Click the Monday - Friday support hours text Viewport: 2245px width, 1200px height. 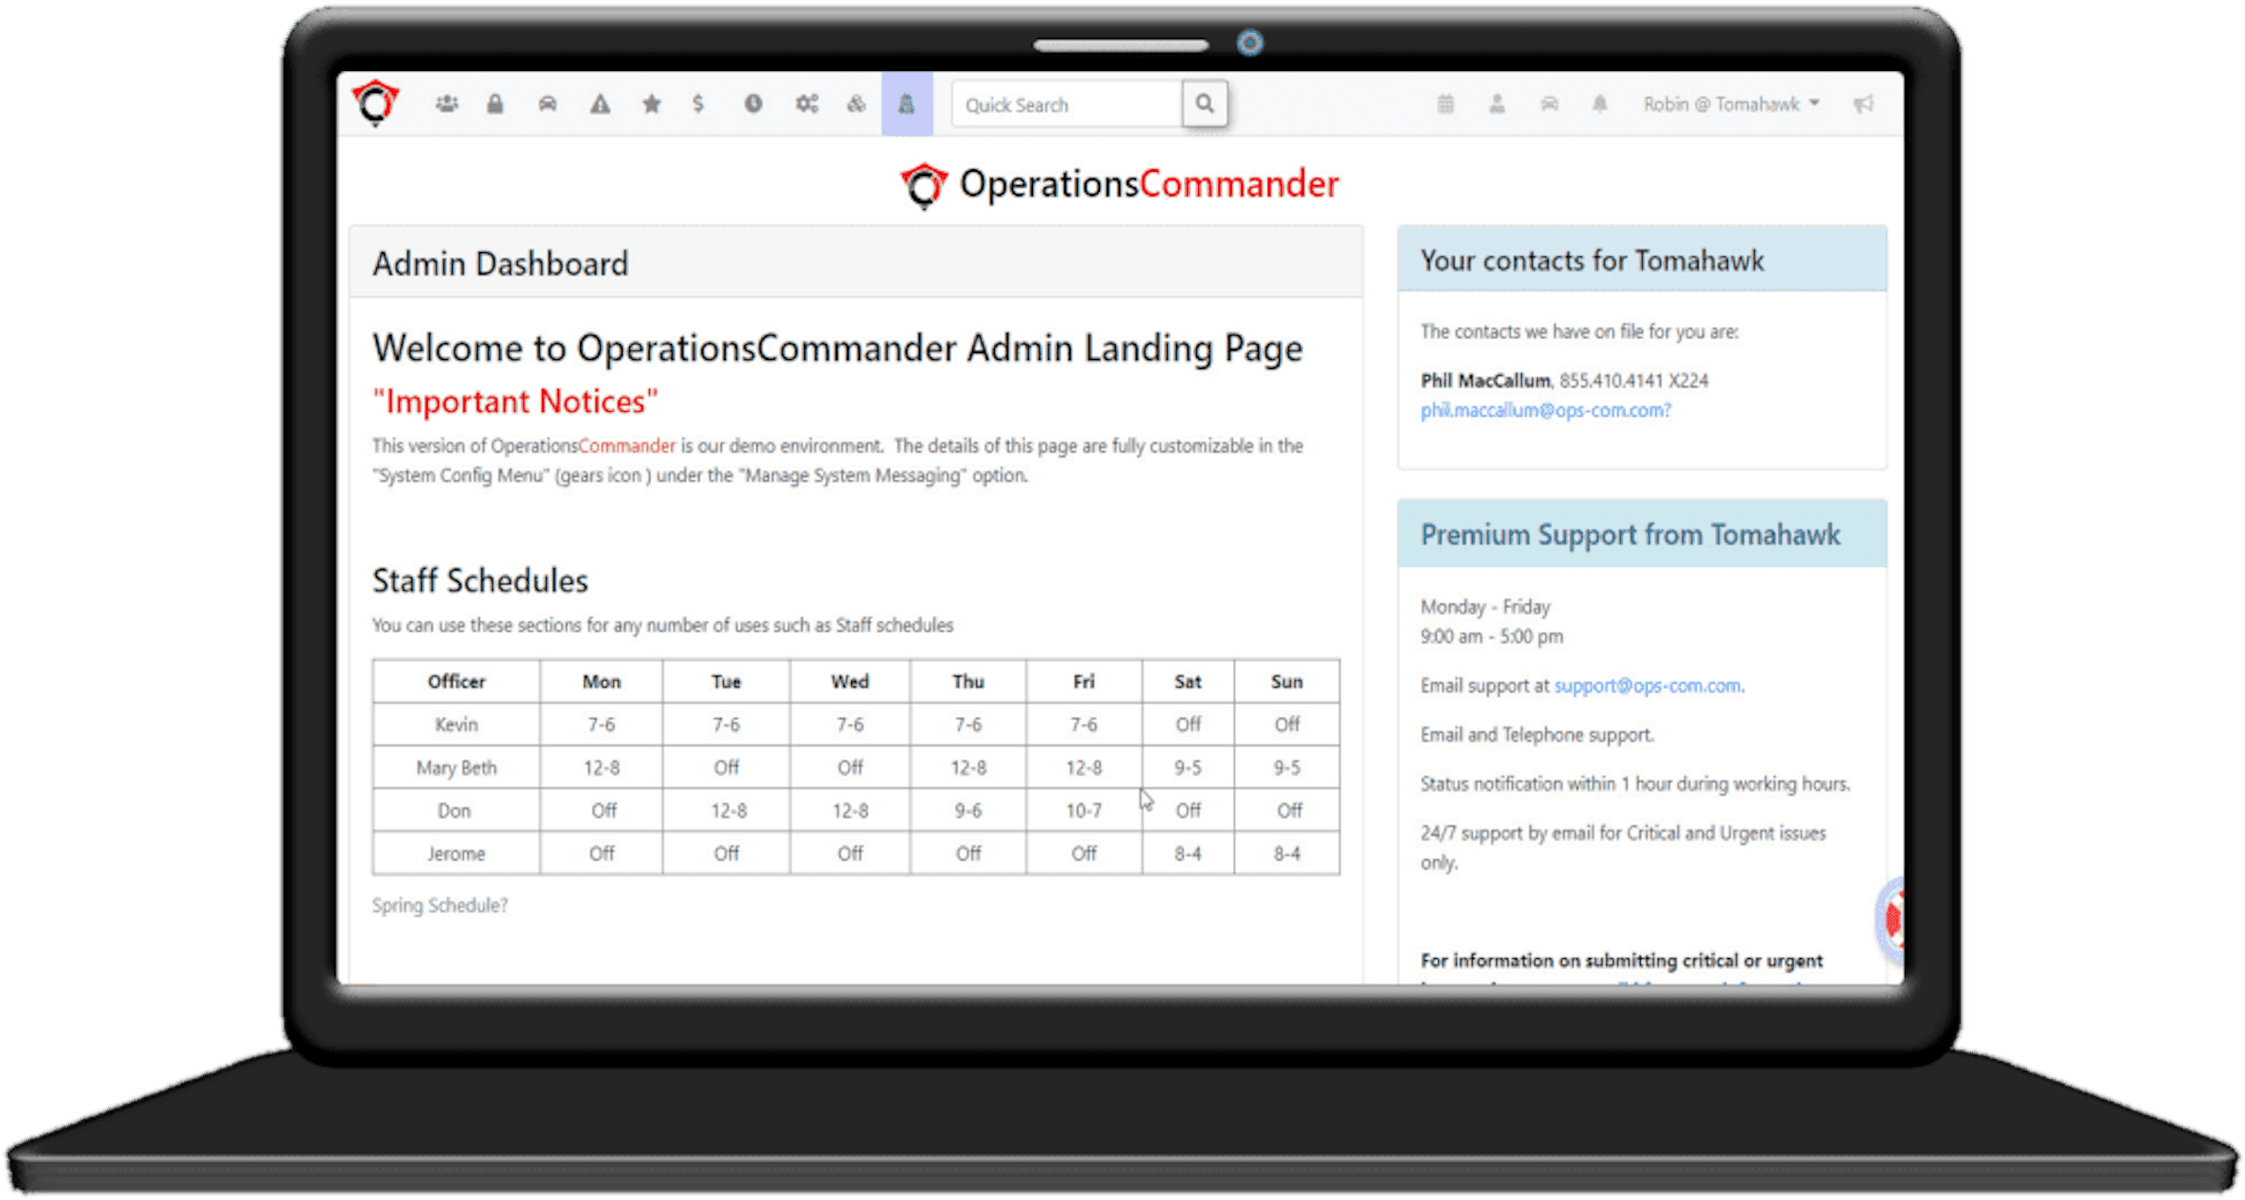(1485, 607)
